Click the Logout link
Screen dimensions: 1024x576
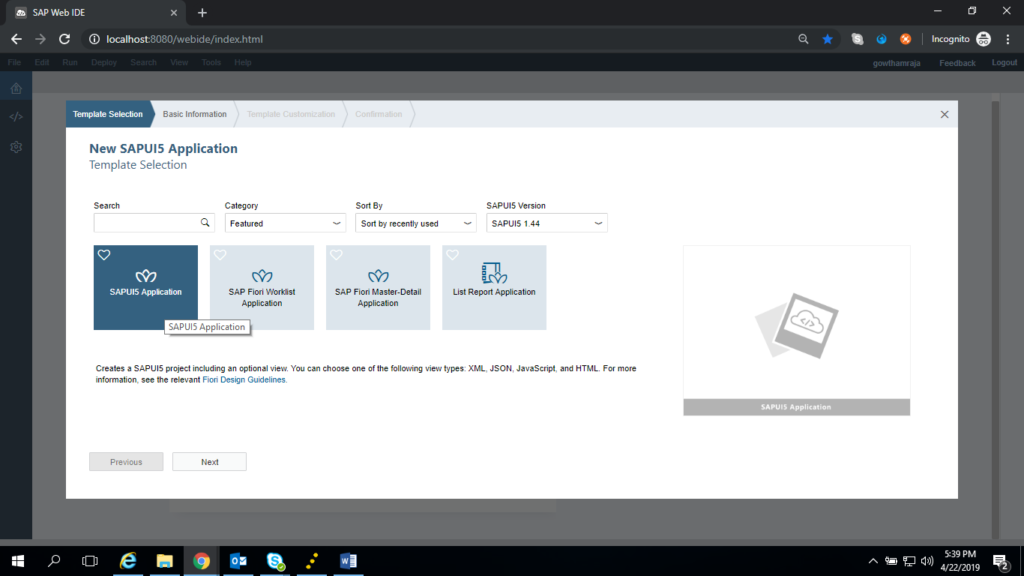1004,63
